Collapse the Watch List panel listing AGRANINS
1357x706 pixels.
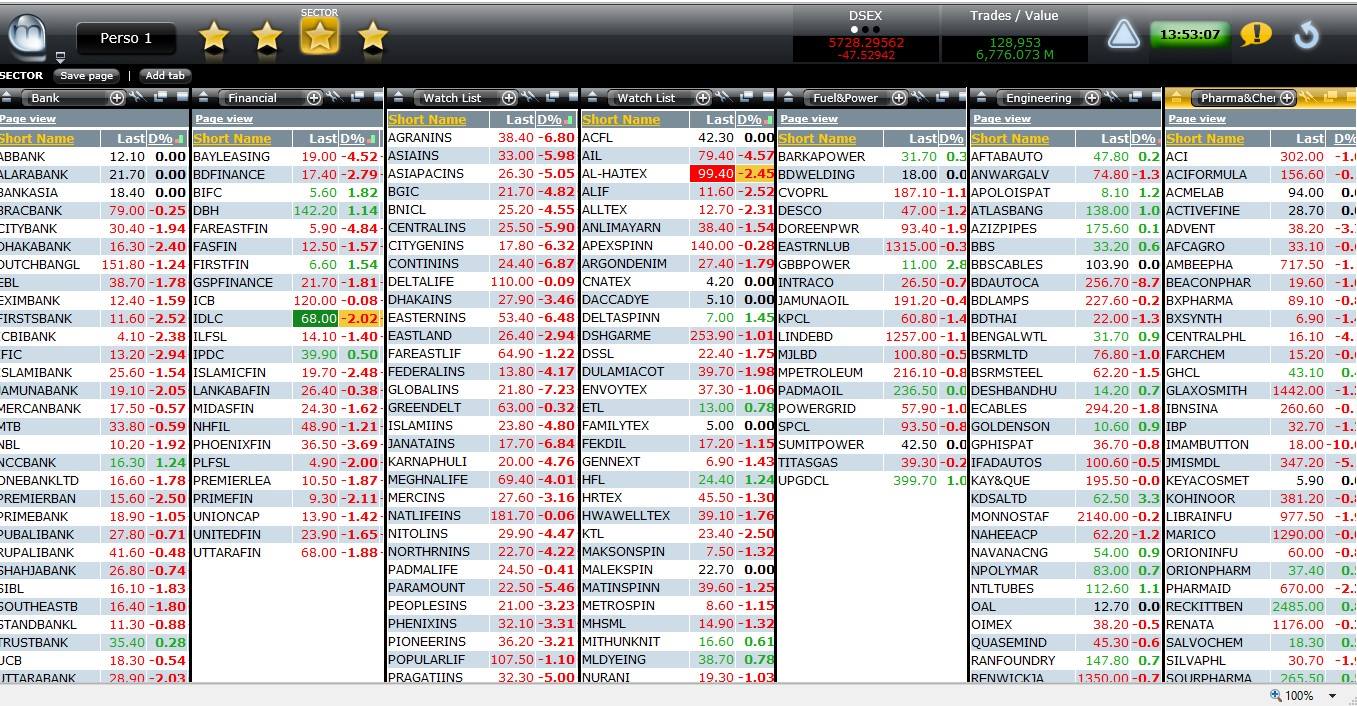[x=398, y=98]
